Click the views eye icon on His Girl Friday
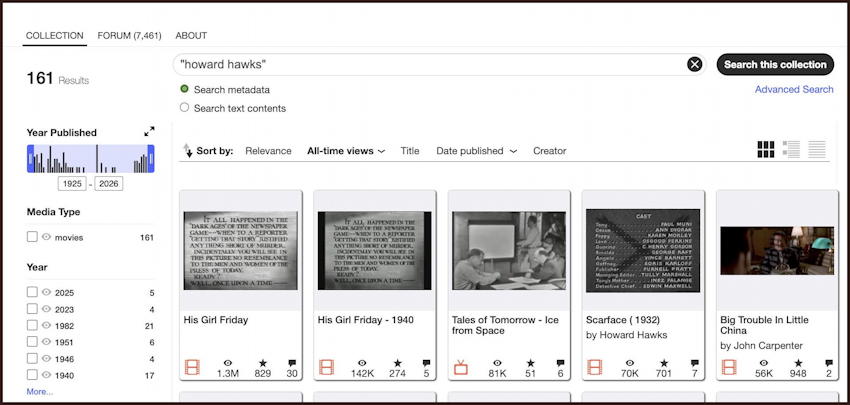Screen dimensions: 850x405 point(228,363)
